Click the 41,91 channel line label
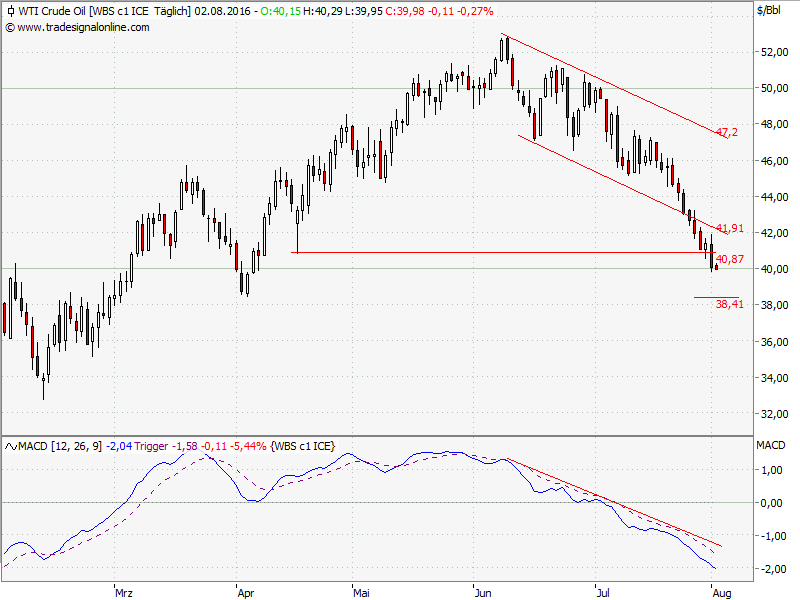The height and width of the screenshot is (600, 800). click(730, 229)
